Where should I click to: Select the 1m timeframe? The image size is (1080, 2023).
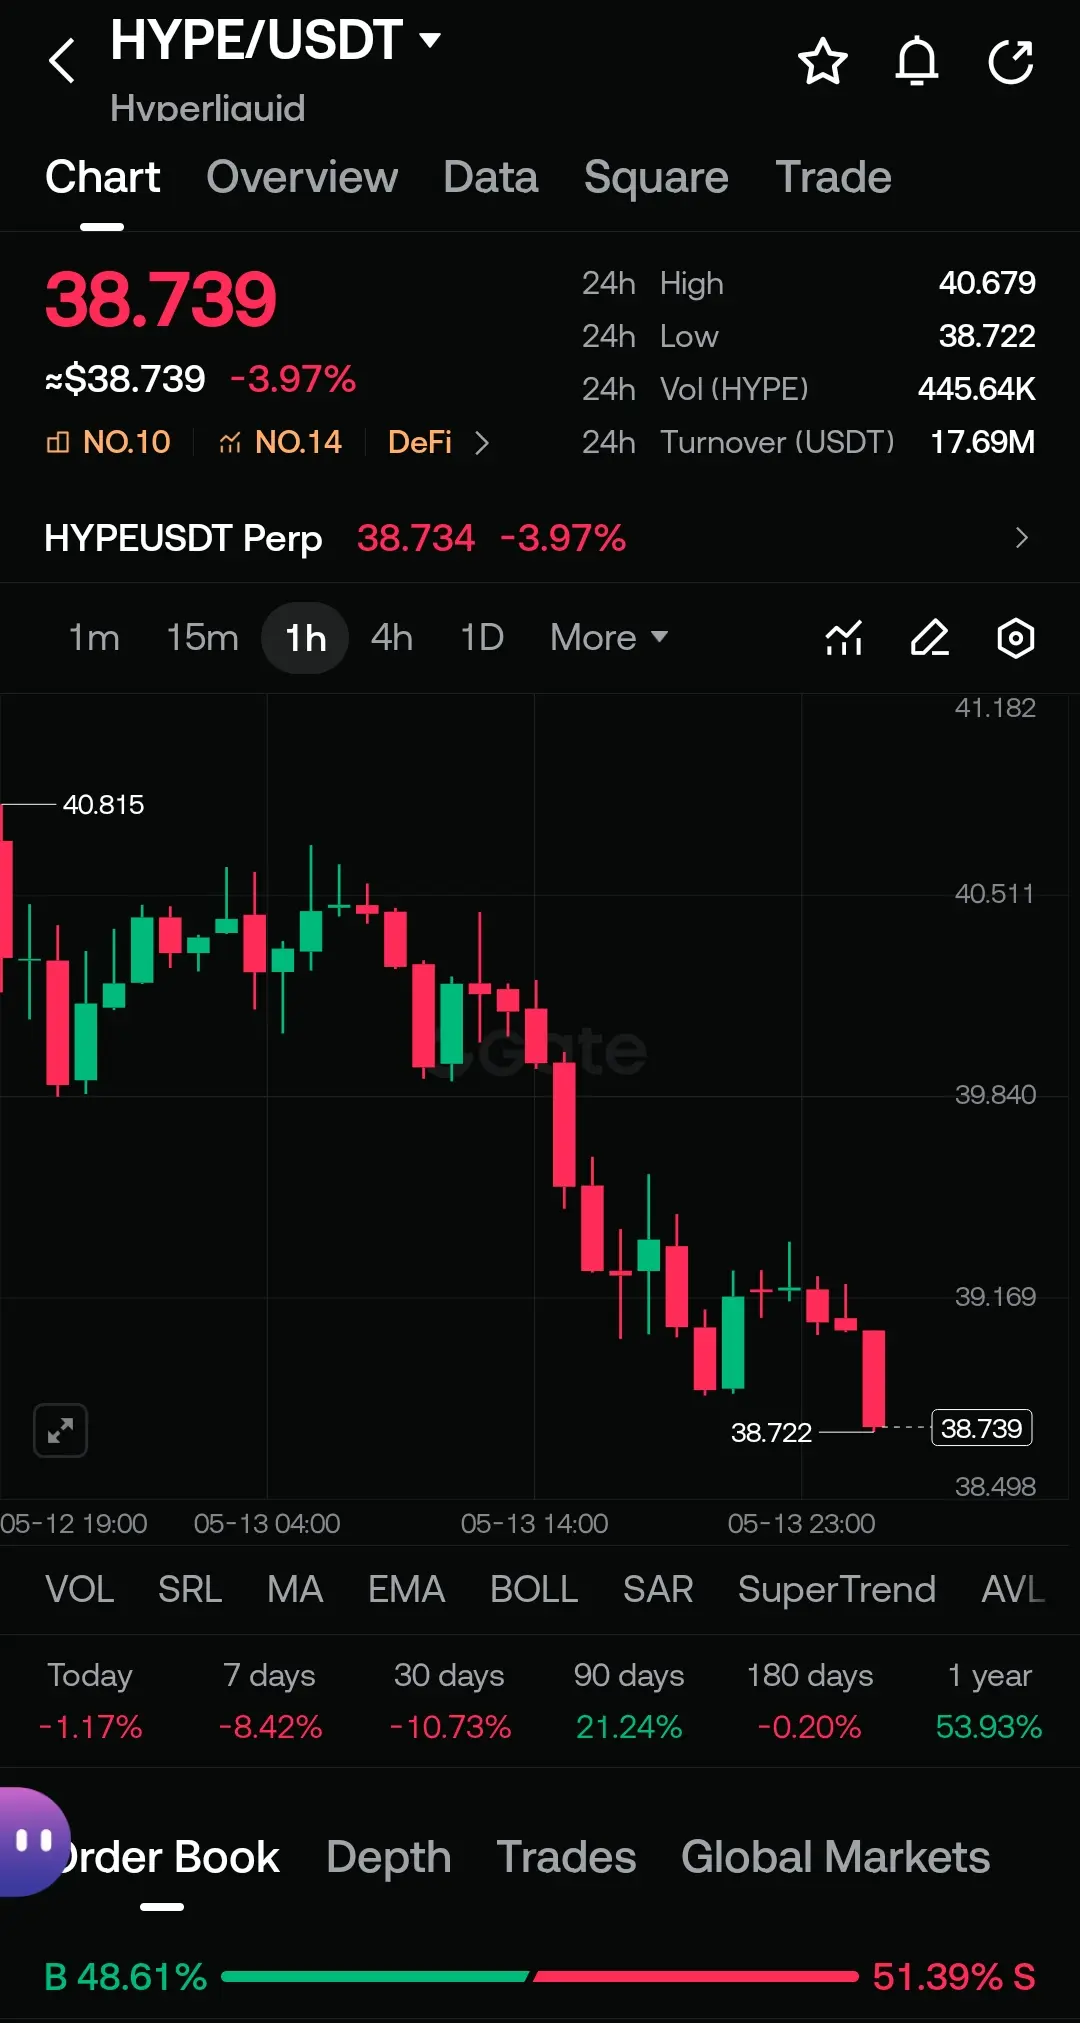94,637
